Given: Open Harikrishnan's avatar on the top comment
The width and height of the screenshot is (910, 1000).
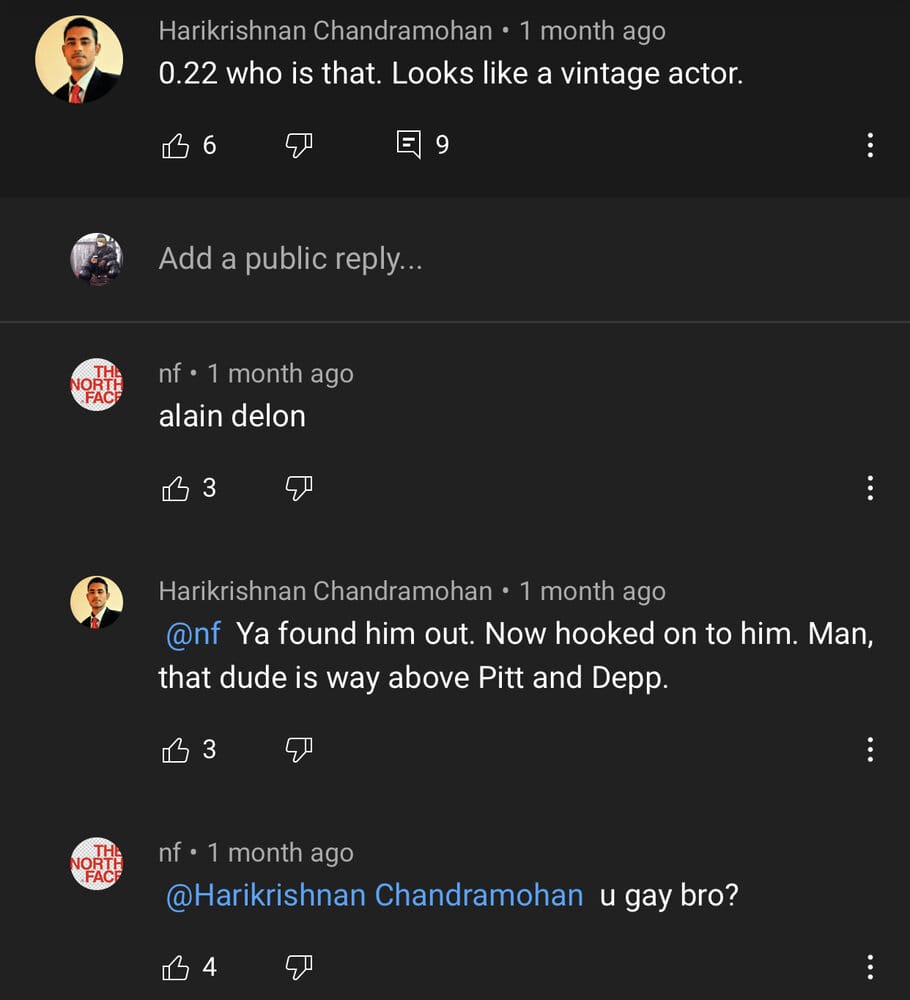Looking at the screenshot, I should click(x=79, y=59).
